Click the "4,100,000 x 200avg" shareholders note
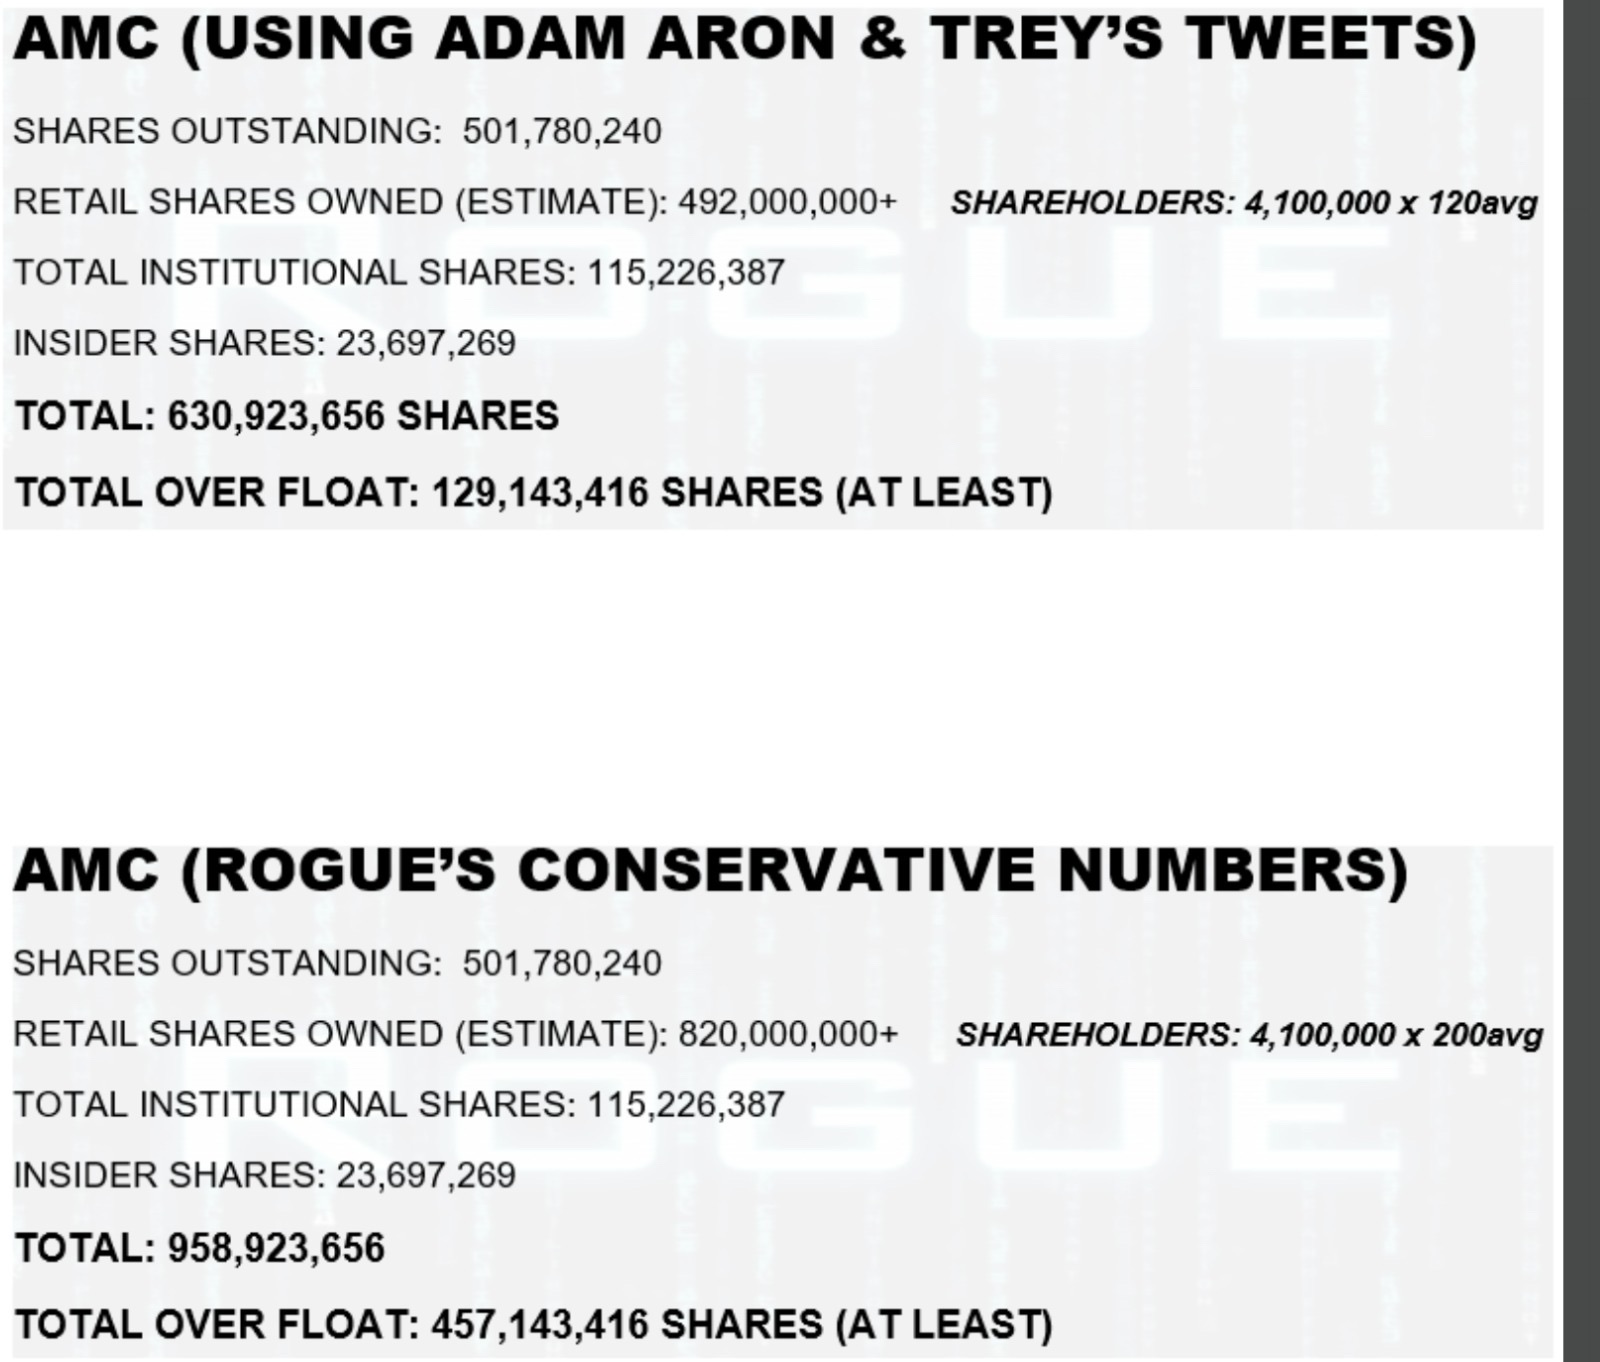The width and height of the screenshot is (1600, 1362). click(1249, 1035)
